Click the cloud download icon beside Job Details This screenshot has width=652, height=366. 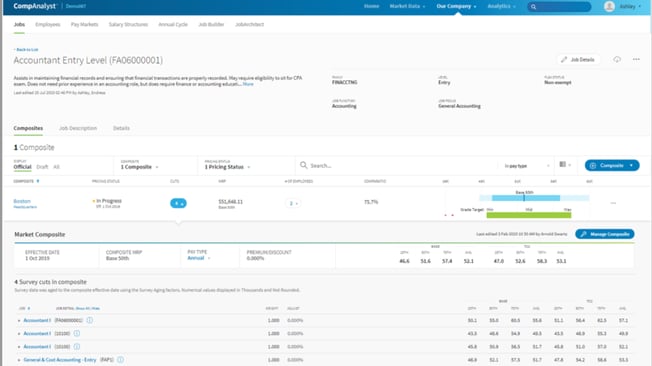pyautogui.click(x=617, y=59)
